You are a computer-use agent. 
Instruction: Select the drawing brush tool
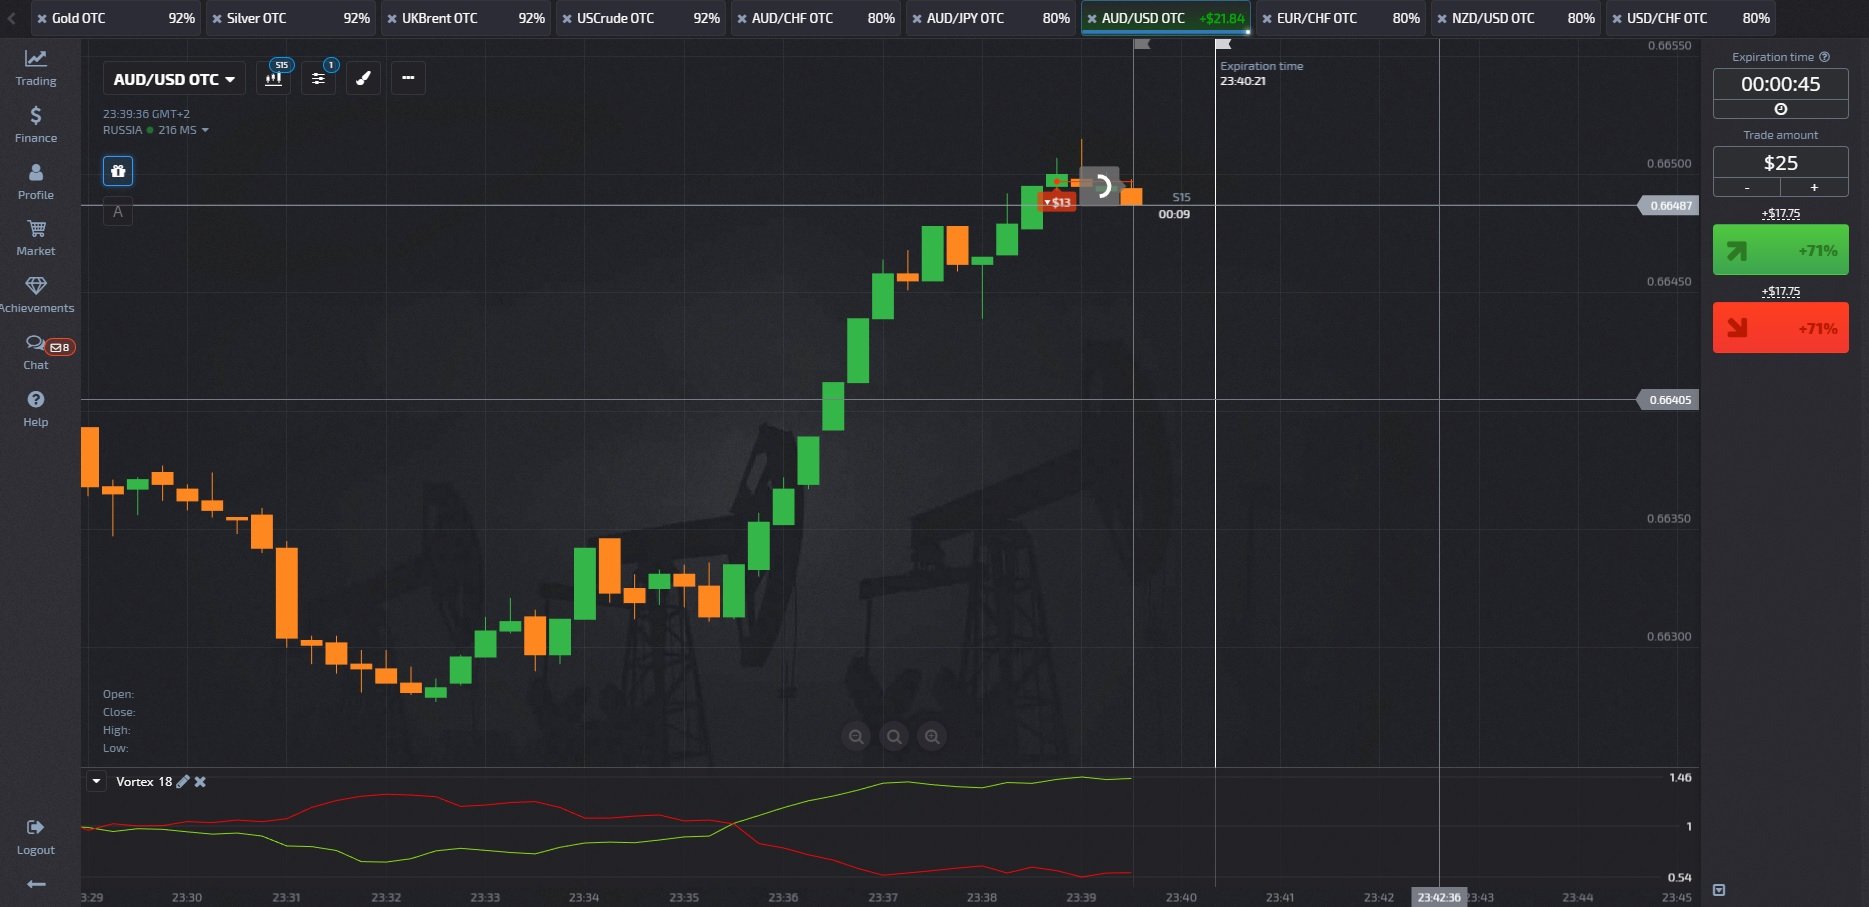click(x=364, y=78)
